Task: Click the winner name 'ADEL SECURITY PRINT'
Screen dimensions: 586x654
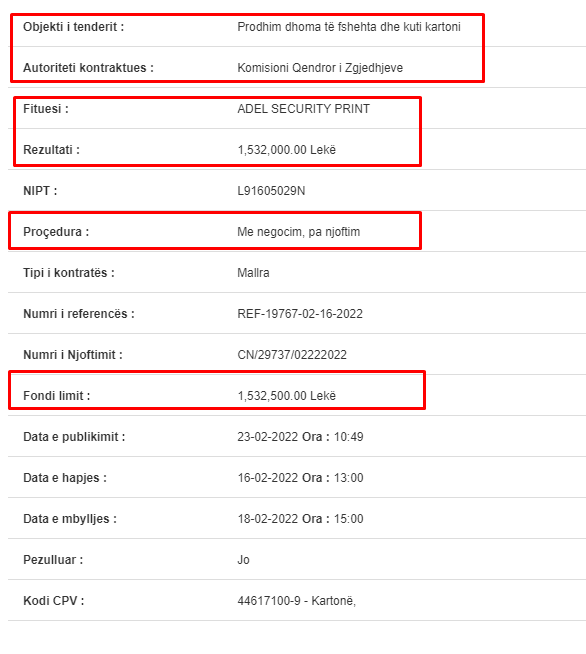Action: pos(303,108)
